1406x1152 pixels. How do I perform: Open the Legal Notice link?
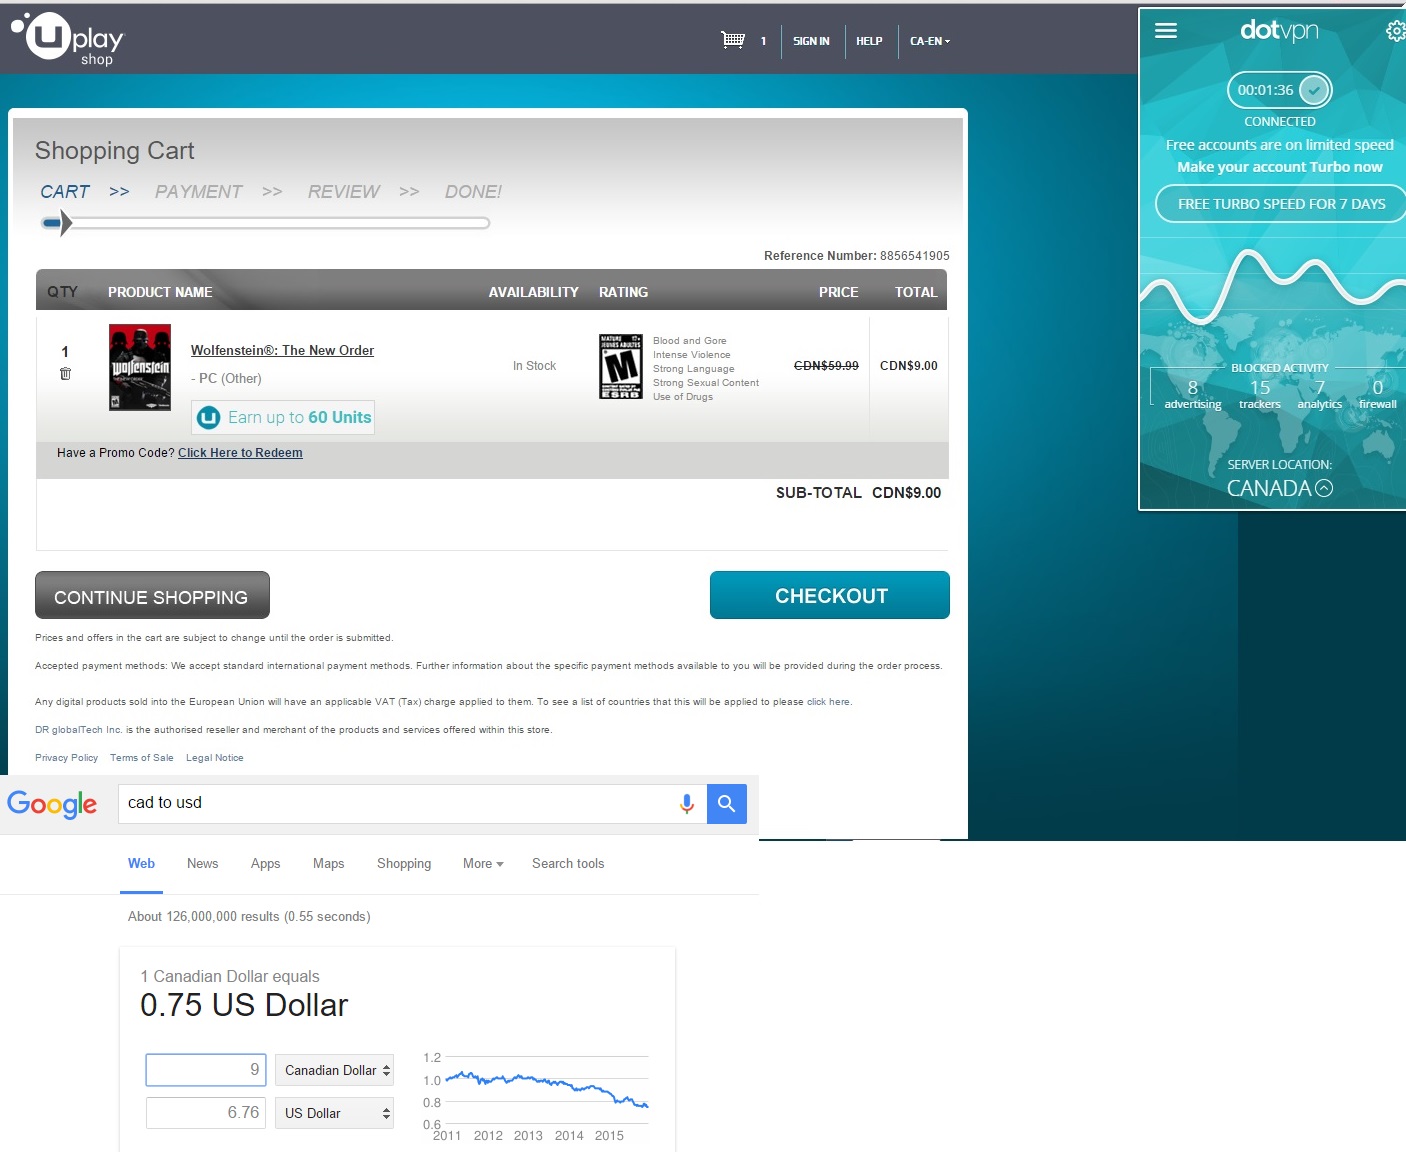point(215,758)
